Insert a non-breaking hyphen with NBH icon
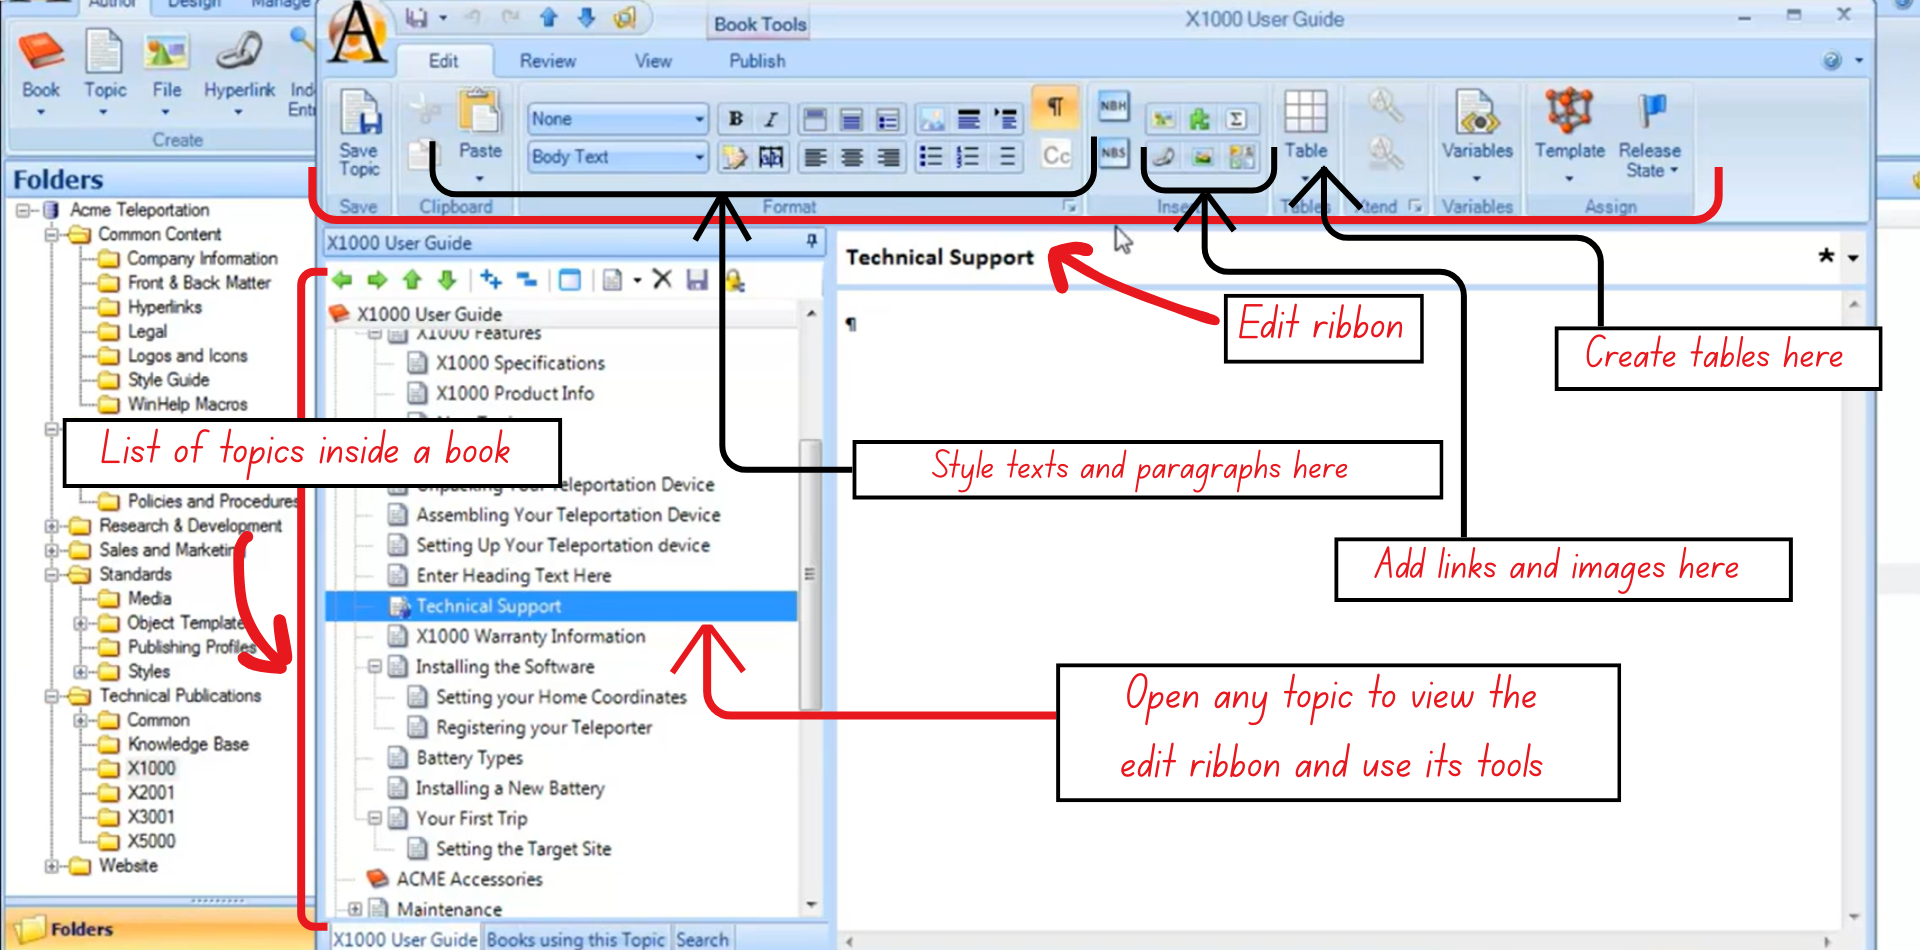Viewport: 1920px width, 950px height. [x=1113, y=105]
